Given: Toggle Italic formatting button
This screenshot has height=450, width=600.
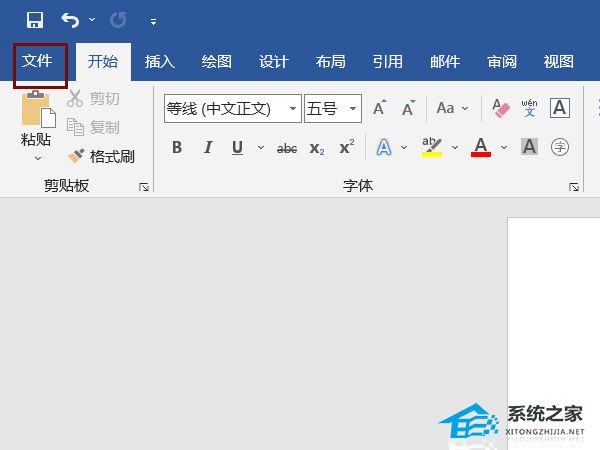Looking at the screenshot, I should tap(208, 147).
